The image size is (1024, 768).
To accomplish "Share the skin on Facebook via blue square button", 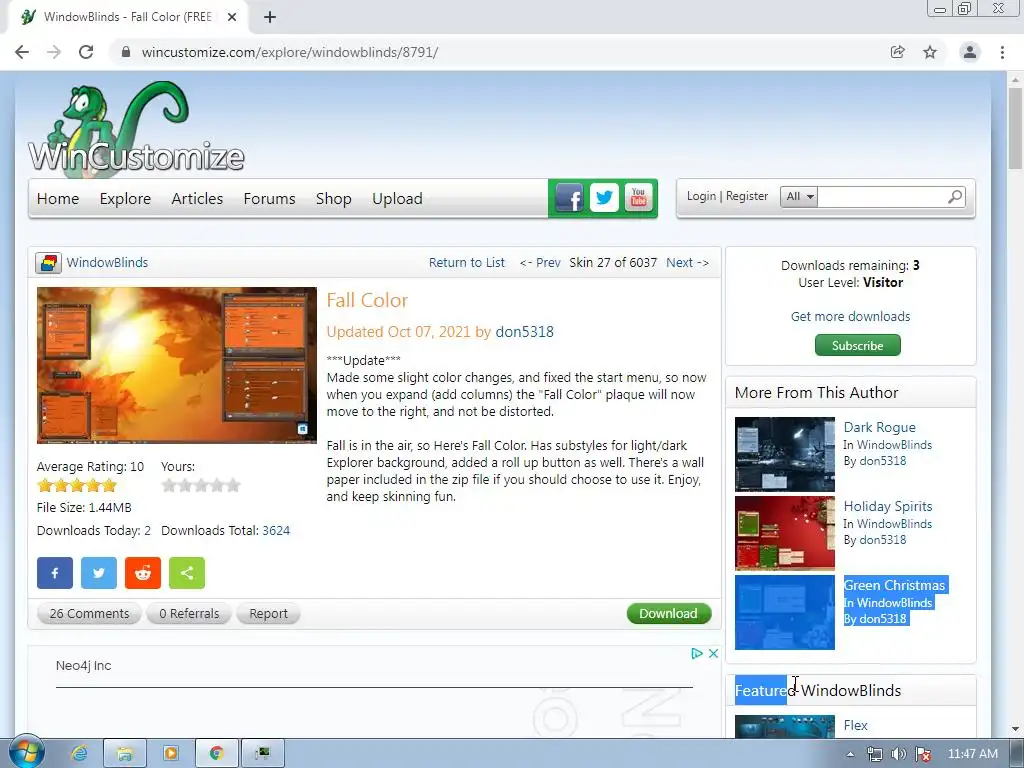I will (55, 573).
